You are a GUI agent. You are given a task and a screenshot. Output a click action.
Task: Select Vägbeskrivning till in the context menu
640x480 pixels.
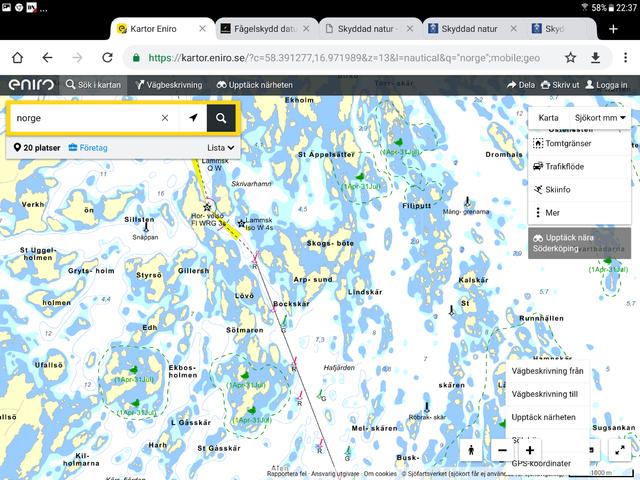(547, 394)
